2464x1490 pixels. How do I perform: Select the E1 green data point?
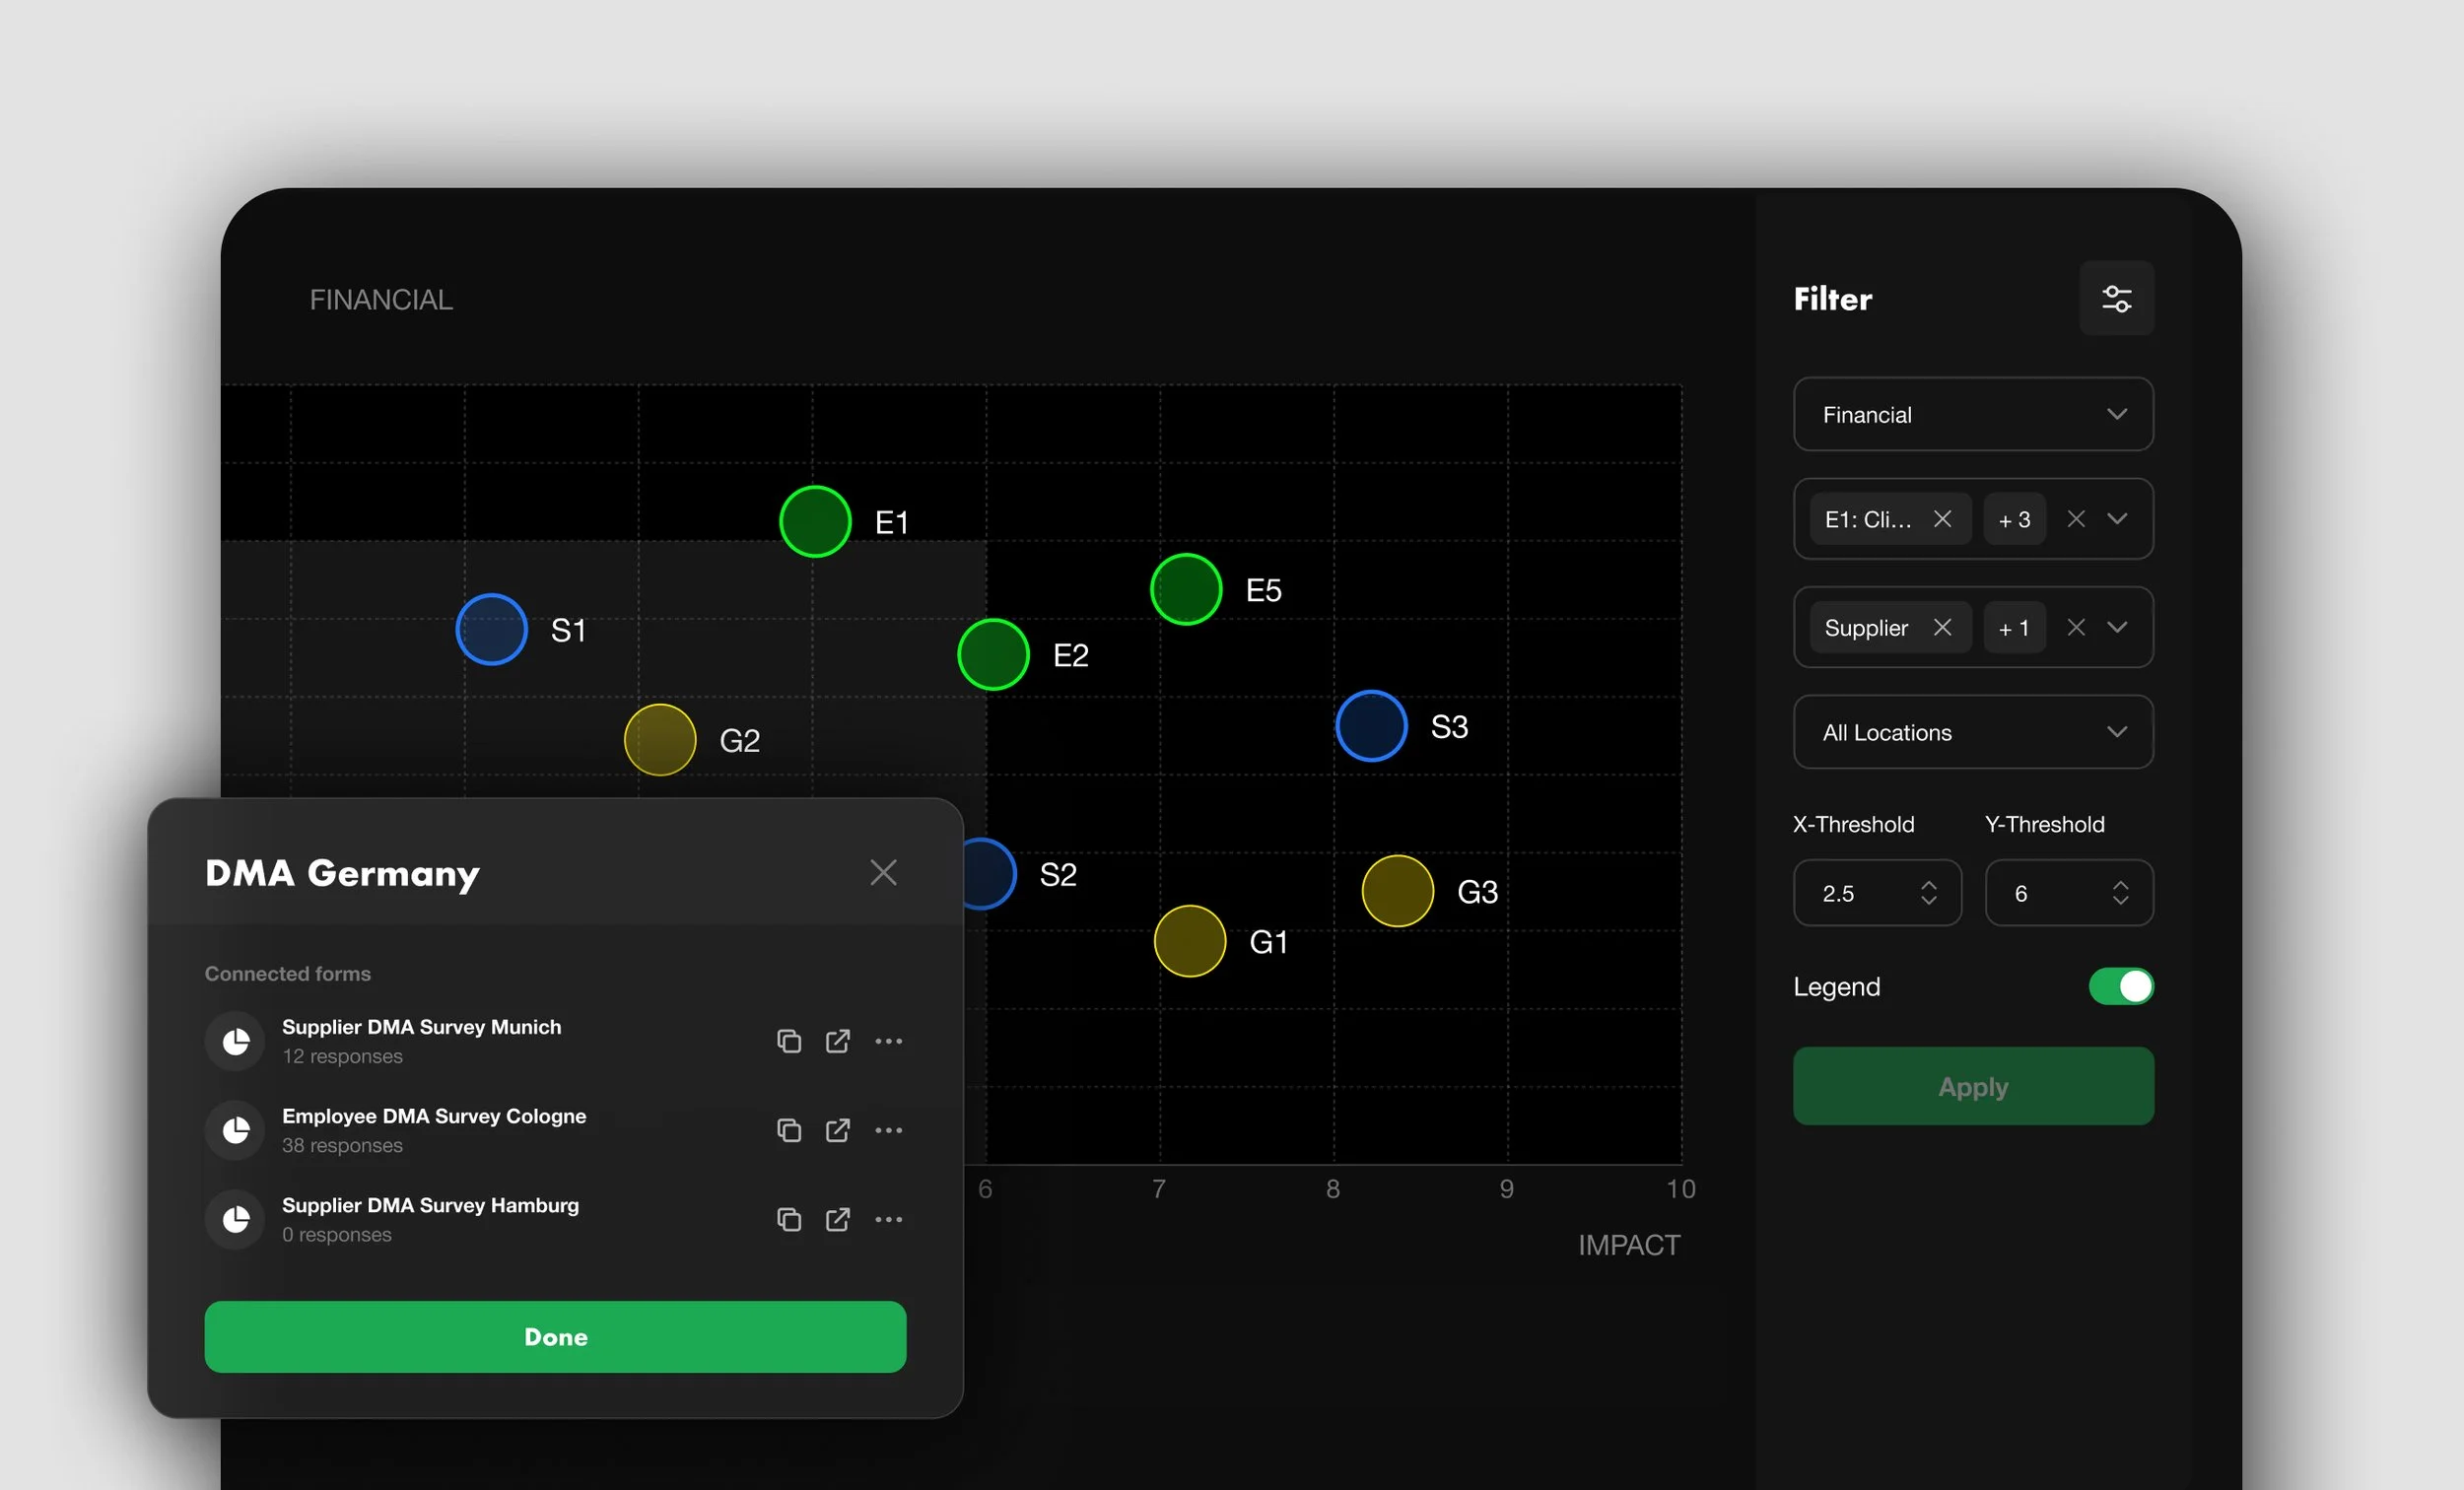pos(815,521)
